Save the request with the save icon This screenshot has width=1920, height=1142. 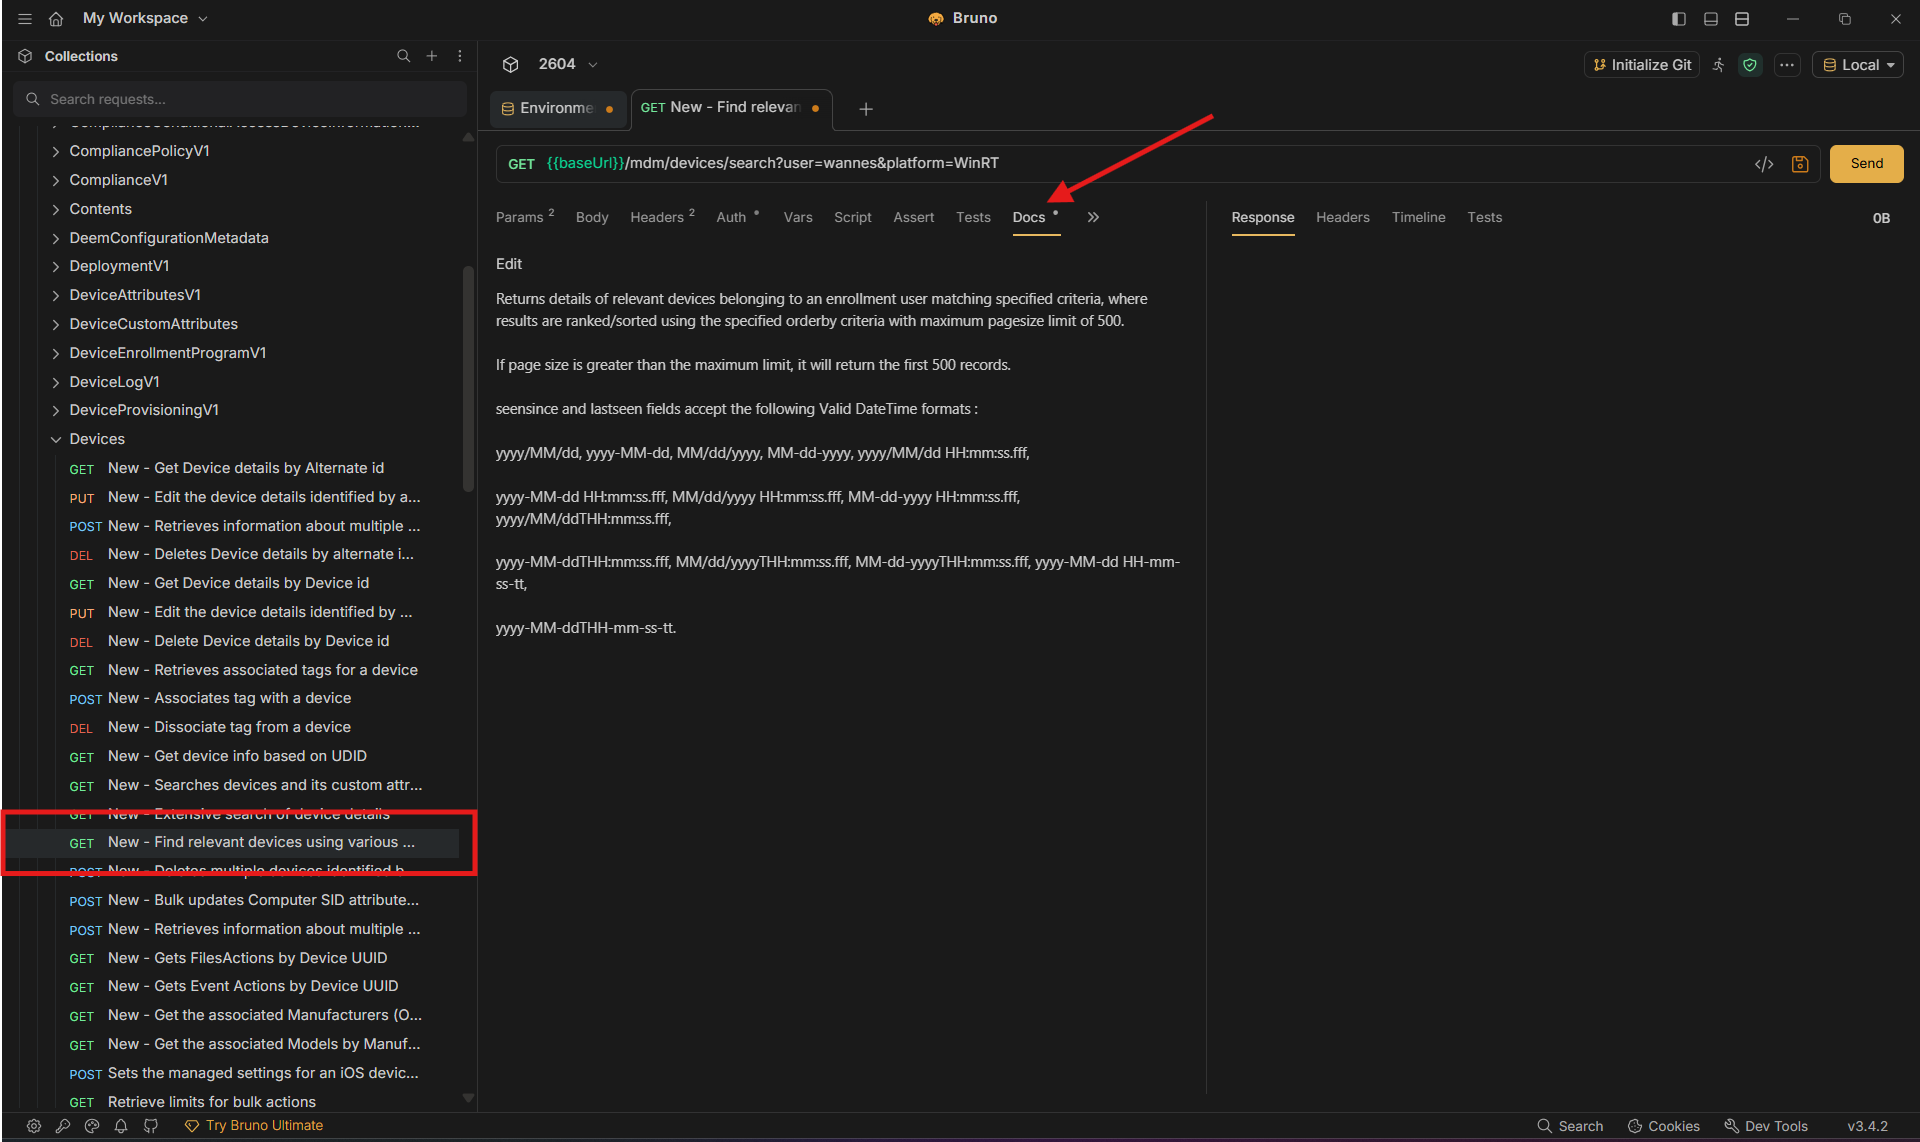1800,164
